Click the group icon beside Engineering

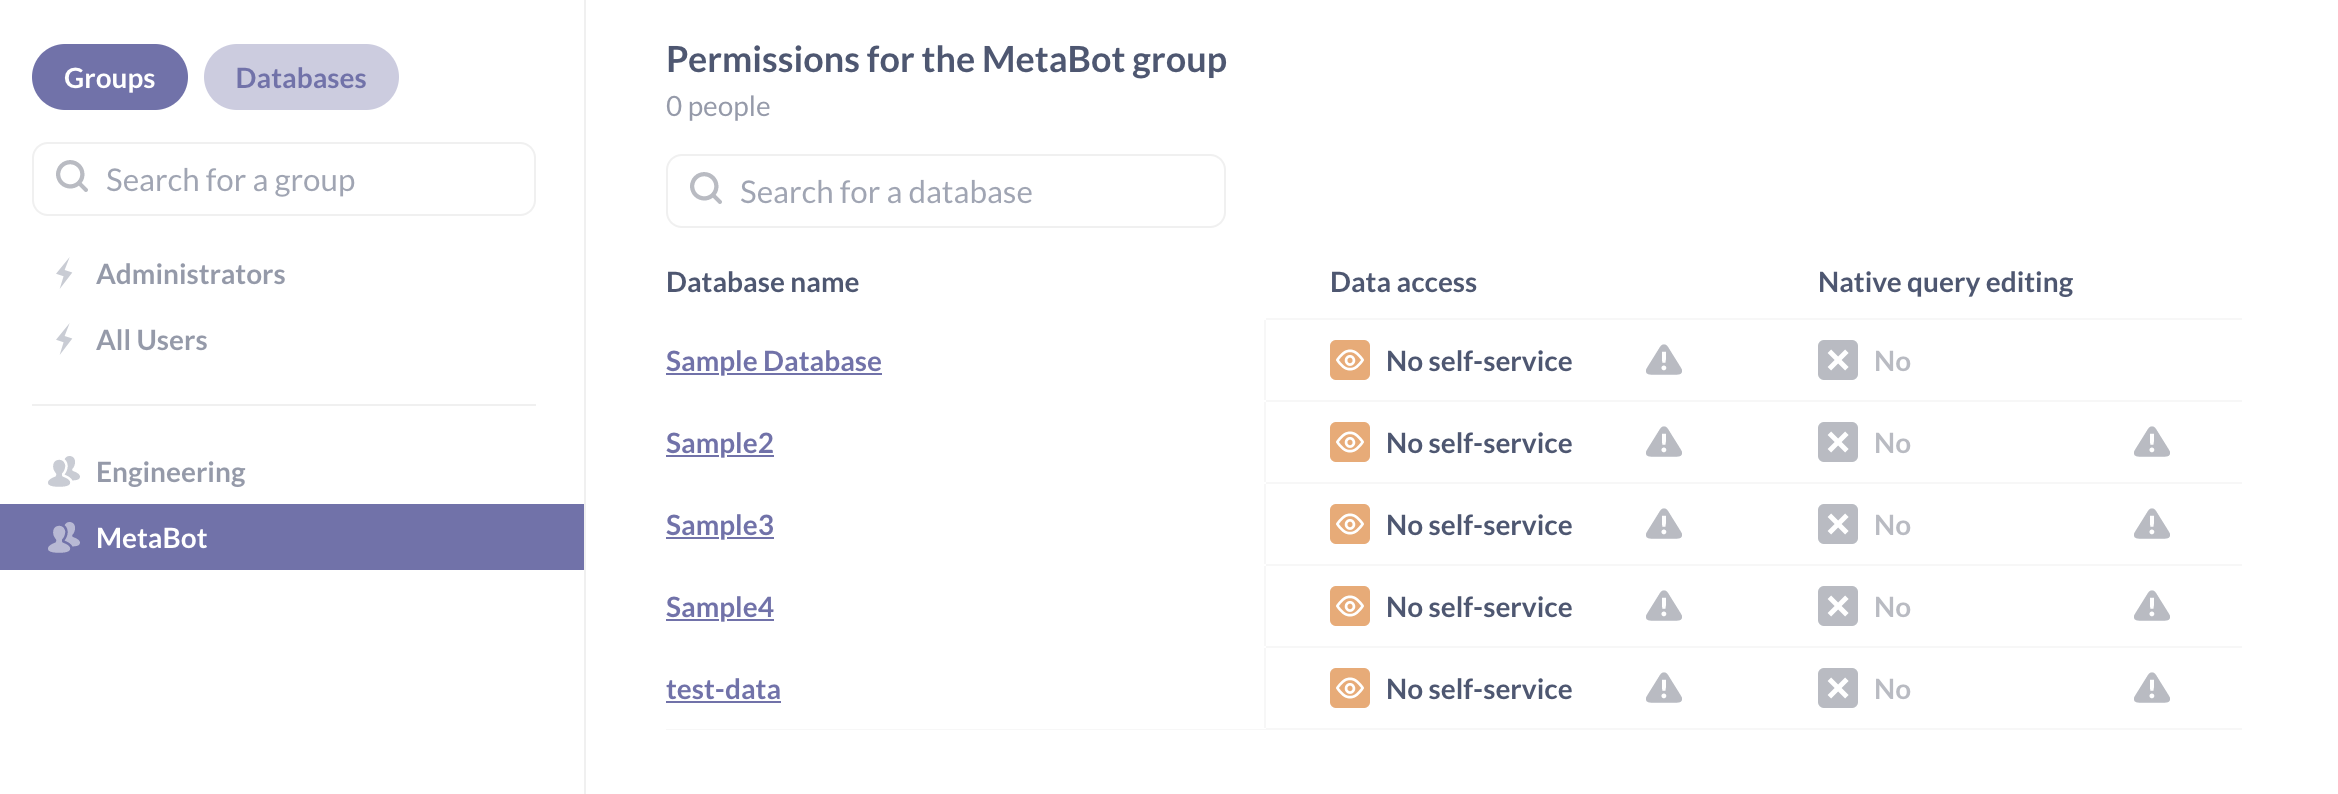[64, 470]
